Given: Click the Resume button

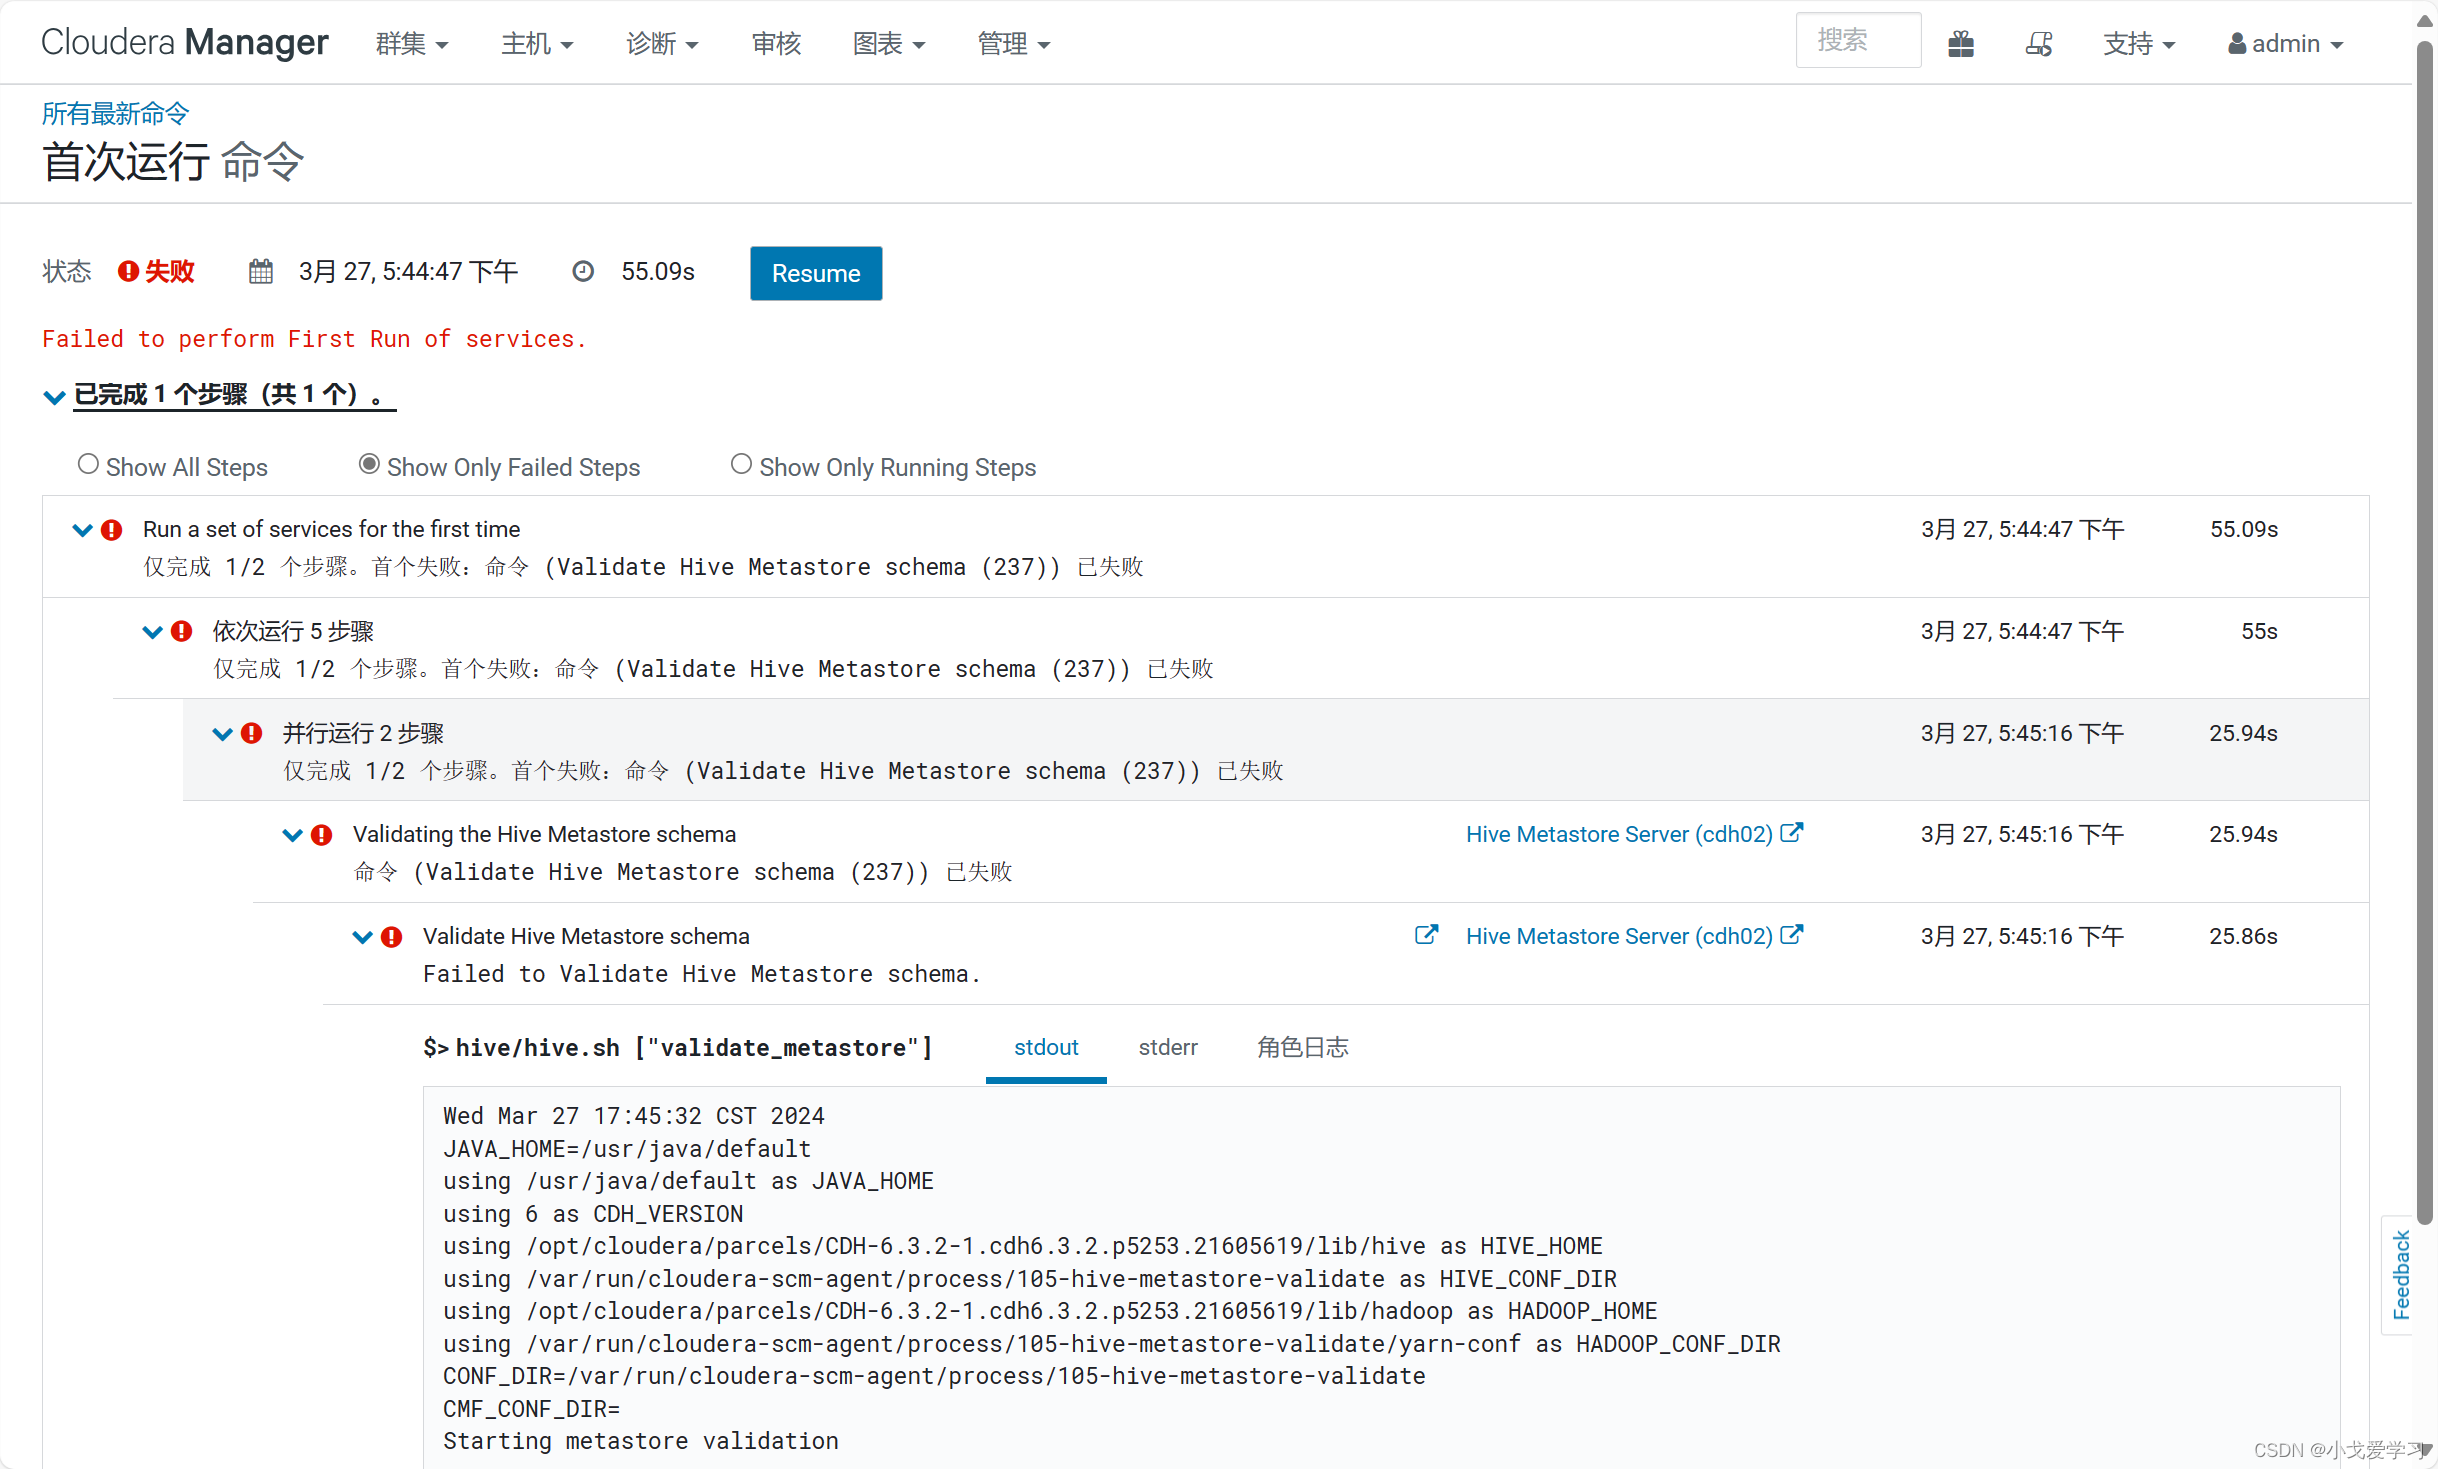Looking at the screenshot, I should (x=817, y=272).
